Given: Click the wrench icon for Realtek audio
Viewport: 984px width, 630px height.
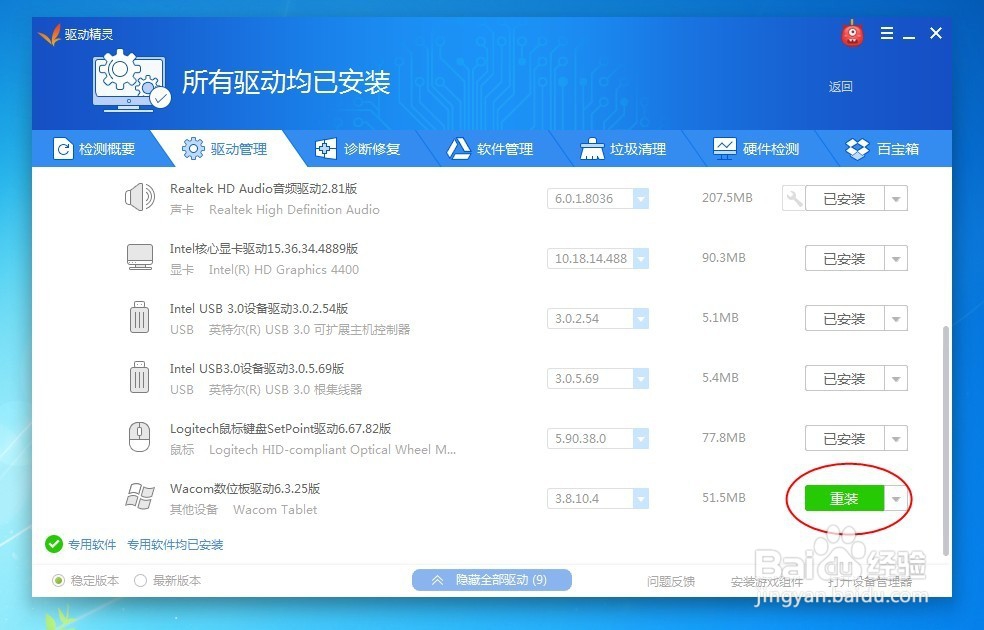Looking at the screenshot, I should [794, 198].
